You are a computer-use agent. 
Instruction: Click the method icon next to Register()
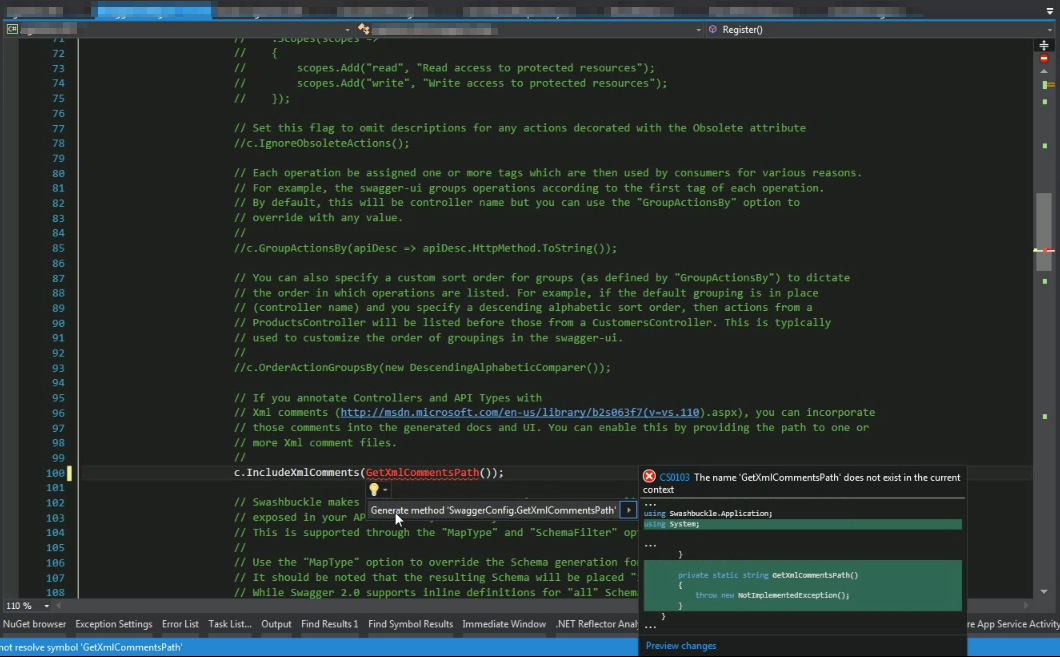[x=713, y=30]
